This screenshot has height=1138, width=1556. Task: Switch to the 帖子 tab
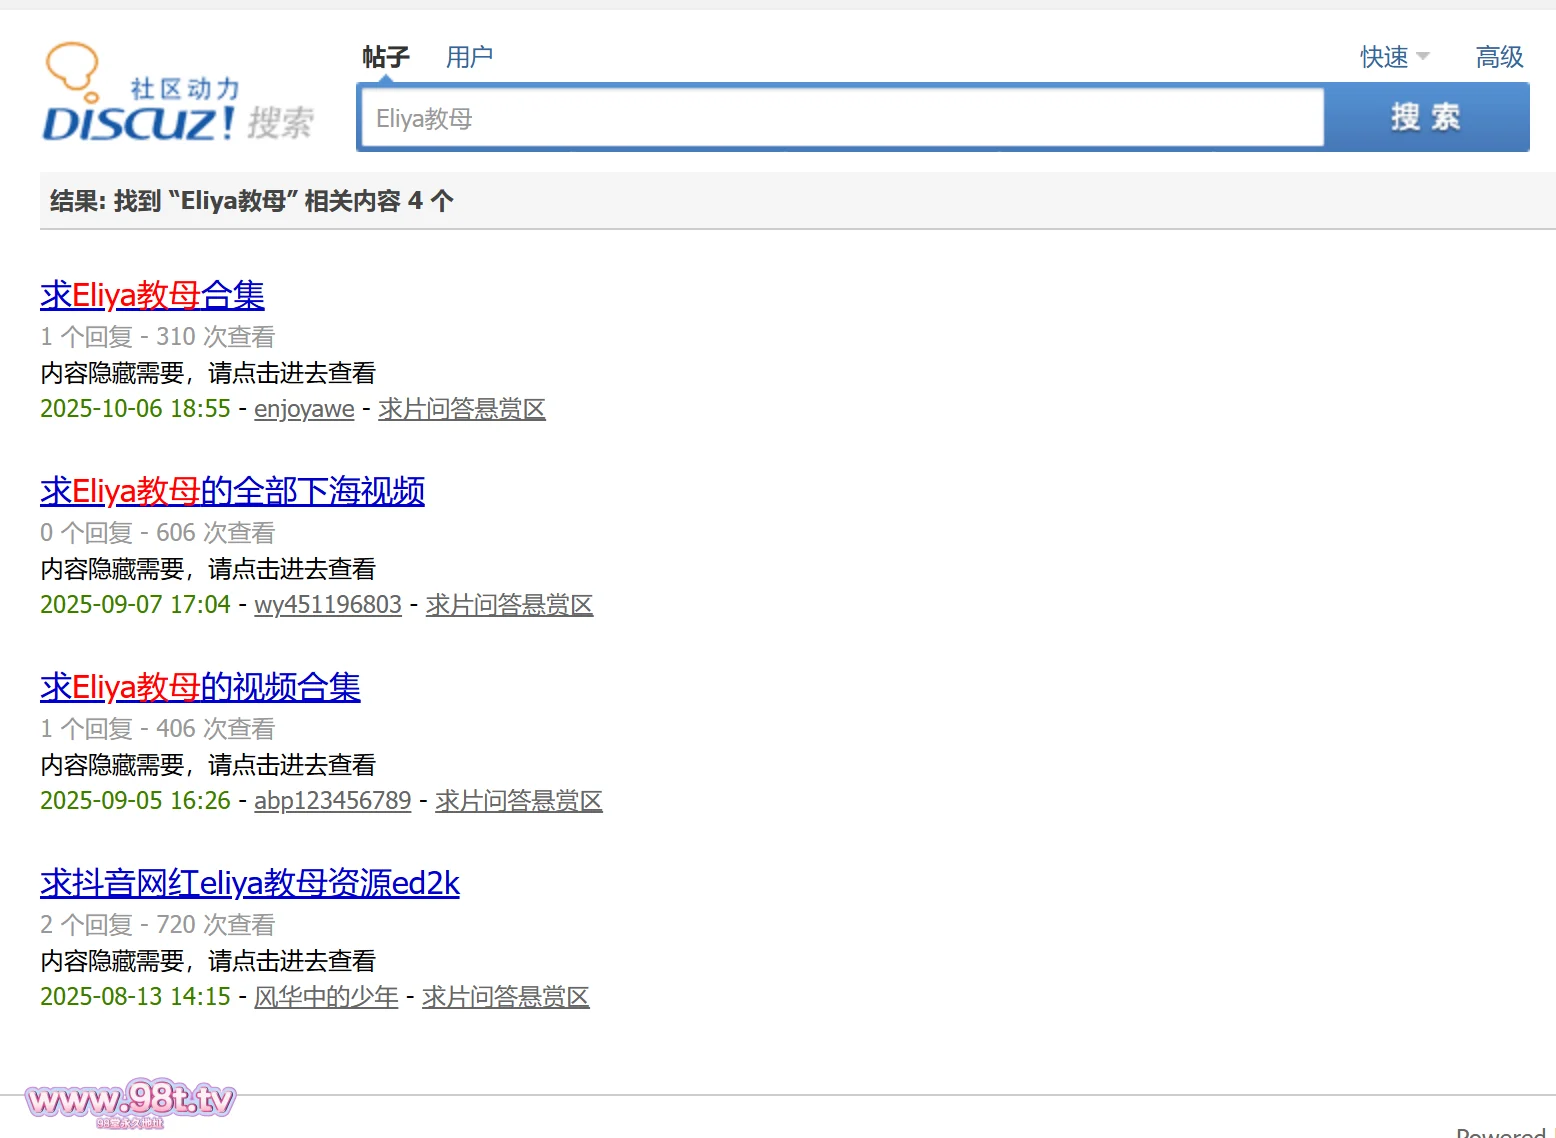[x=385, y=57]
